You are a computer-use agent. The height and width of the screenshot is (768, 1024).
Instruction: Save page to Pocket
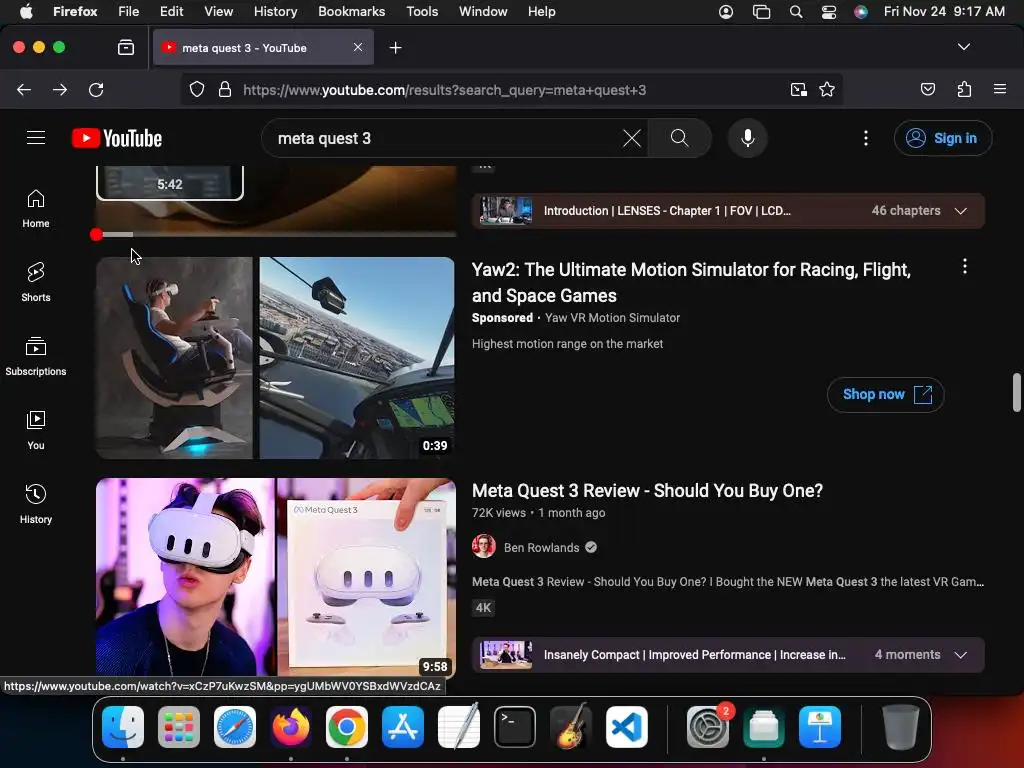coord(927,89)
